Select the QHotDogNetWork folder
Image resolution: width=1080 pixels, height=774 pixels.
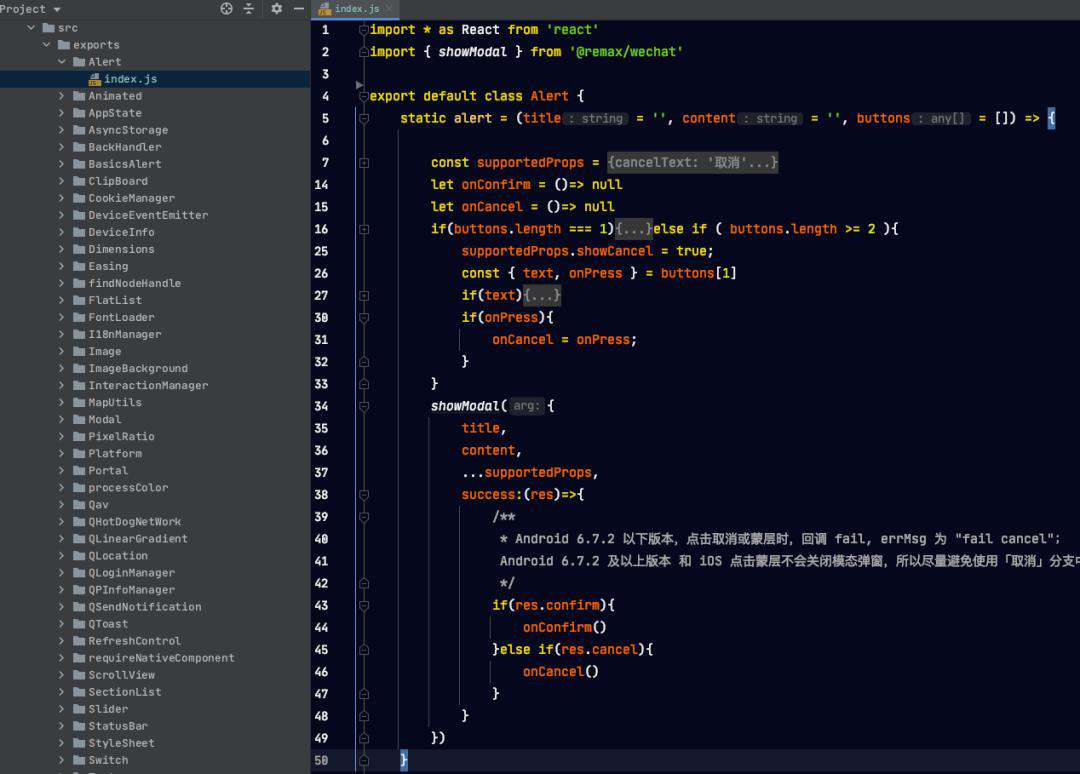coord(134,521)
